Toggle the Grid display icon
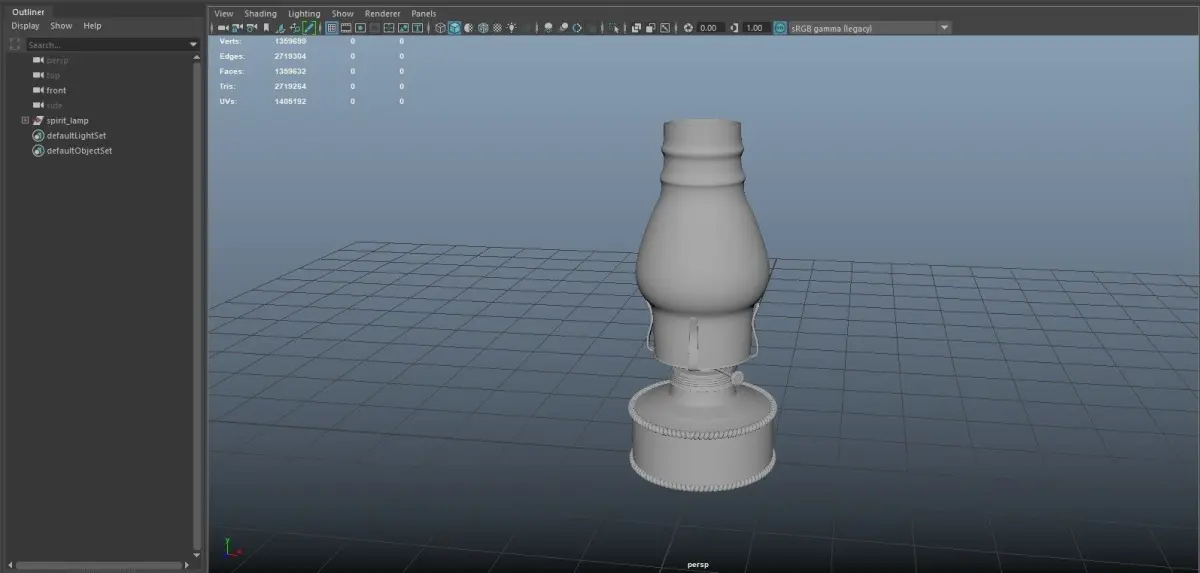 click(332, 28)
